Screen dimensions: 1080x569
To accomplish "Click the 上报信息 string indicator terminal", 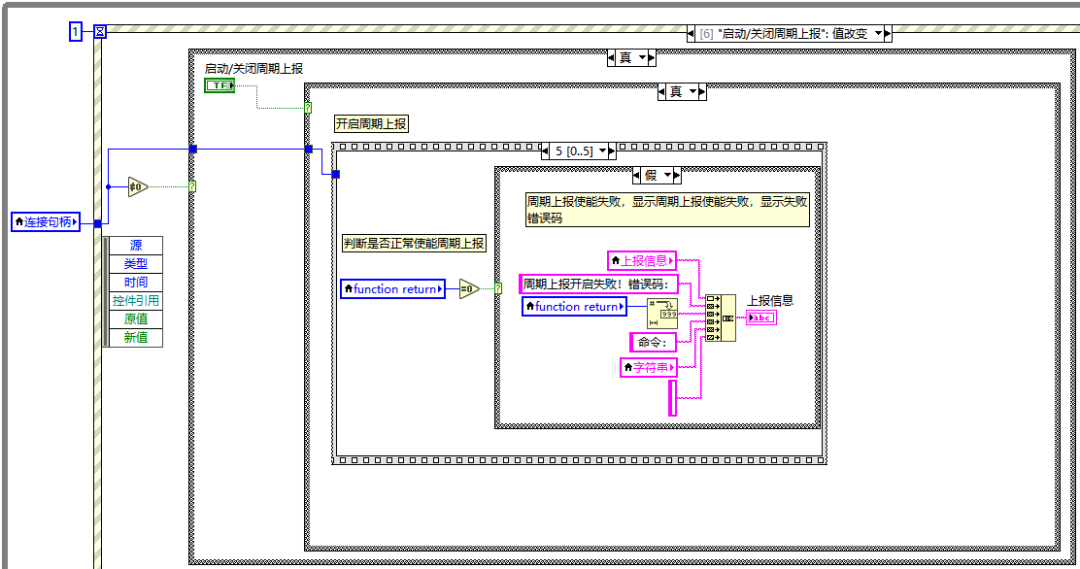I will click(761, 318).
